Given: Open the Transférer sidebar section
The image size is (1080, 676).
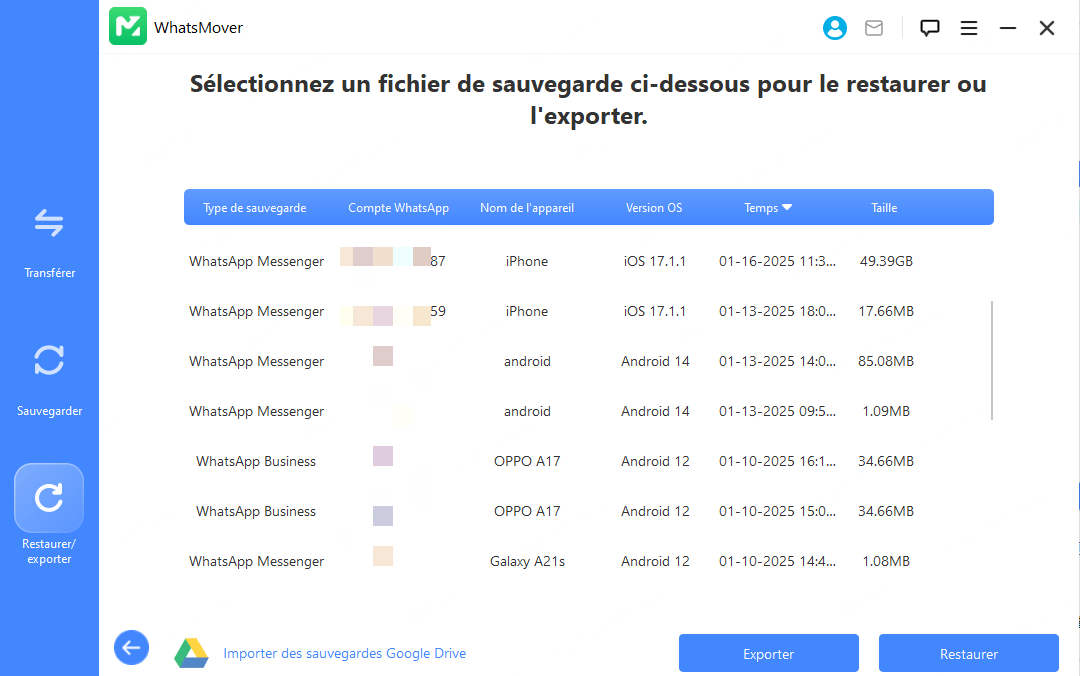Looking at the screenshot, I should click(x=49, y=238).
